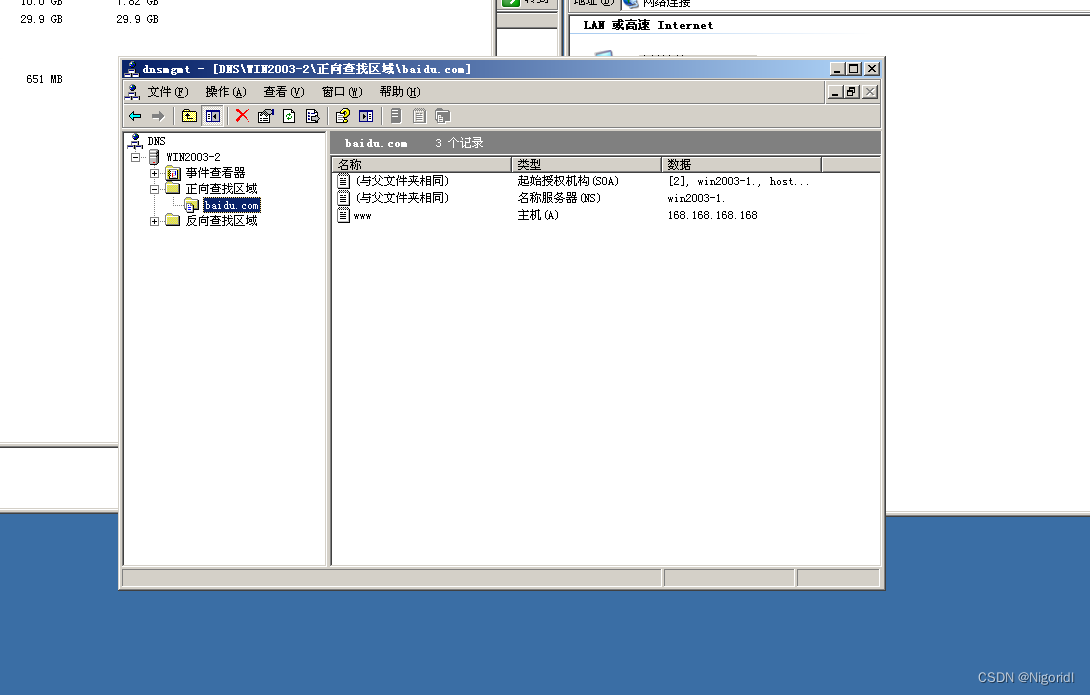Select the WIN2003-2 label in tree
Screen dimensions: 1090x695
[x=193, y=157]
